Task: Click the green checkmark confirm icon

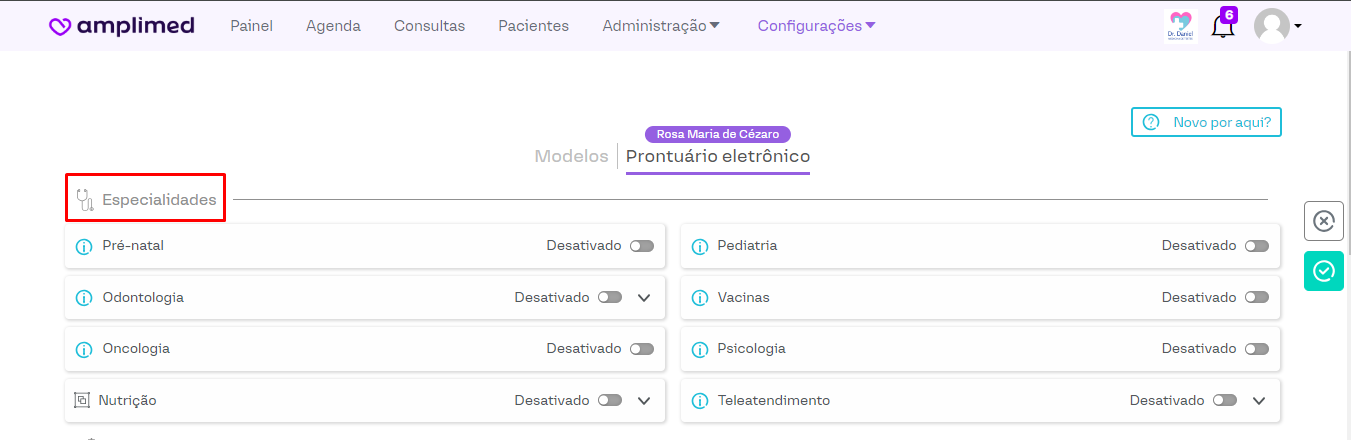Action: pyautogui.click(x=1323, y=271)
